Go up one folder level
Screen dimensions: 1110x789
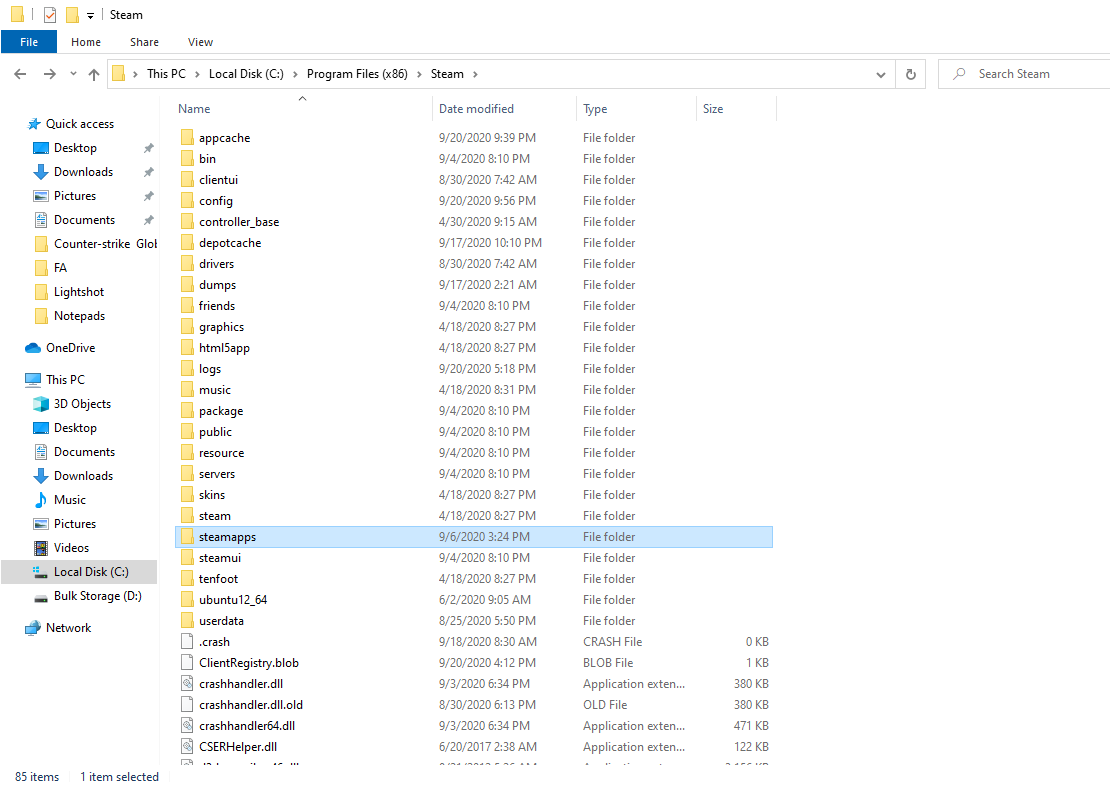(x=93, y=74)
